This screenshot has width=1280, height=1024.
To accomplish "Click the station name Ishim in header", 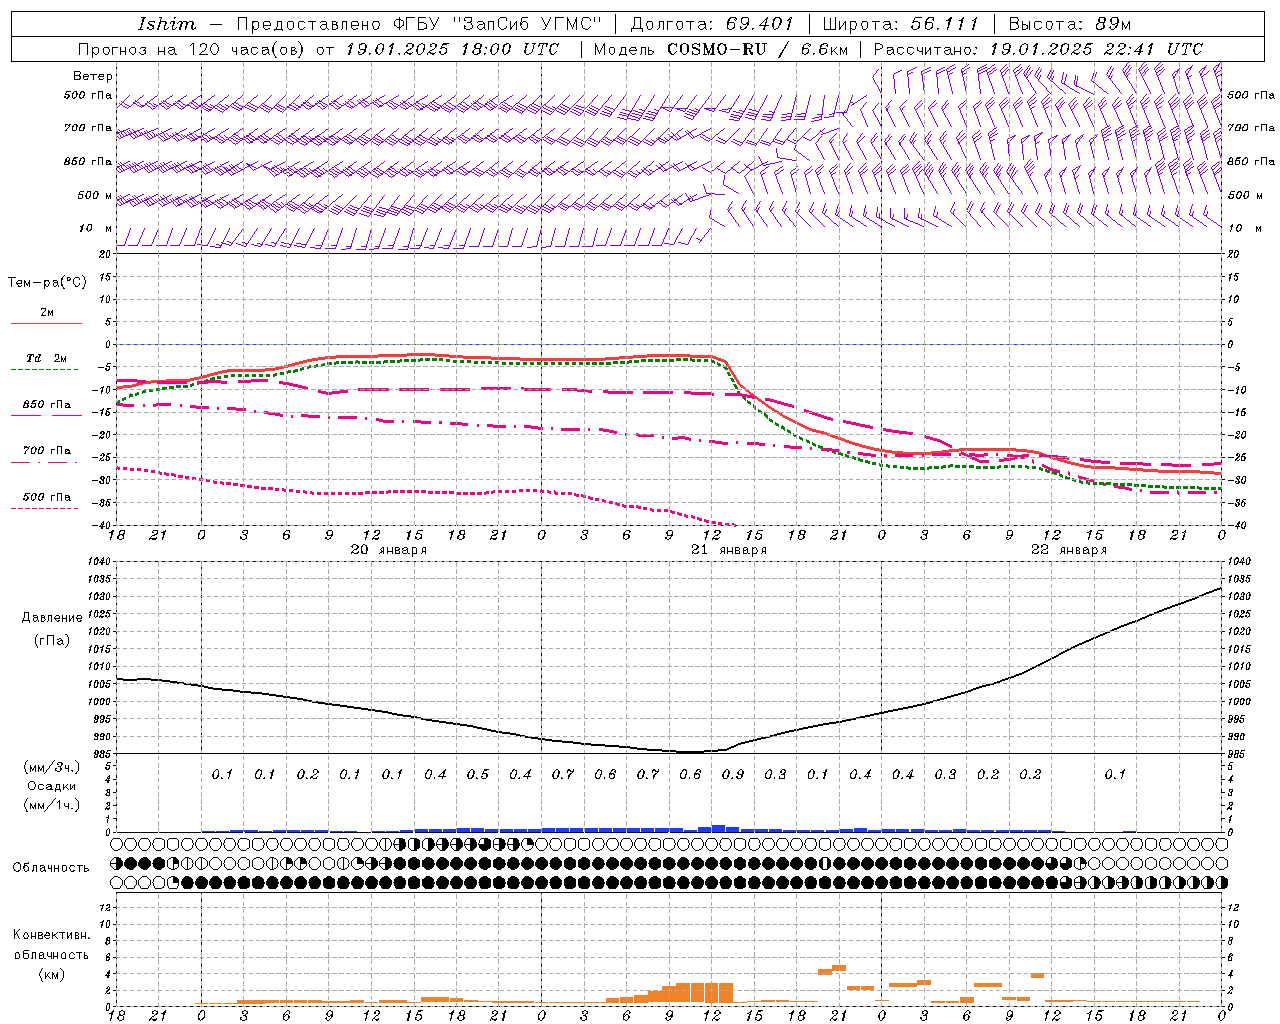I will pos(167,24).
